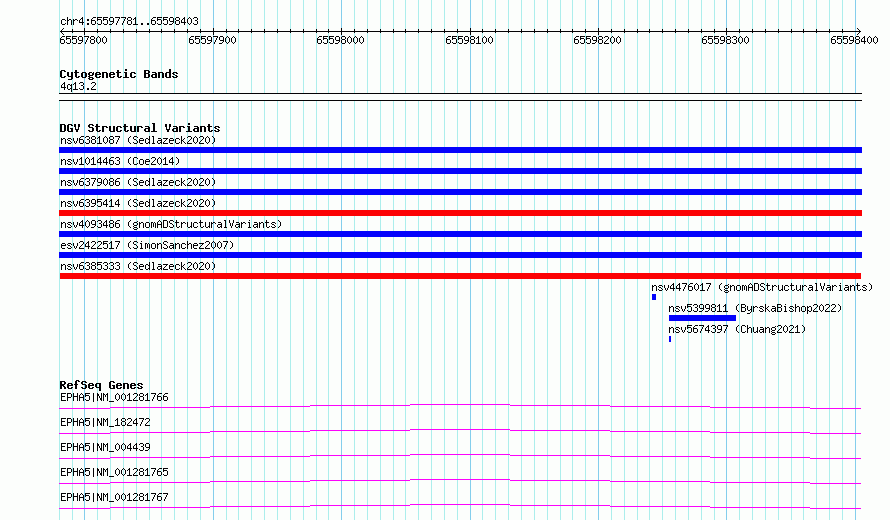Open the nsv5399811 (ByrskaBishop2022) label
The height and width of the screenshot is (520, 890).
(755, 308)
